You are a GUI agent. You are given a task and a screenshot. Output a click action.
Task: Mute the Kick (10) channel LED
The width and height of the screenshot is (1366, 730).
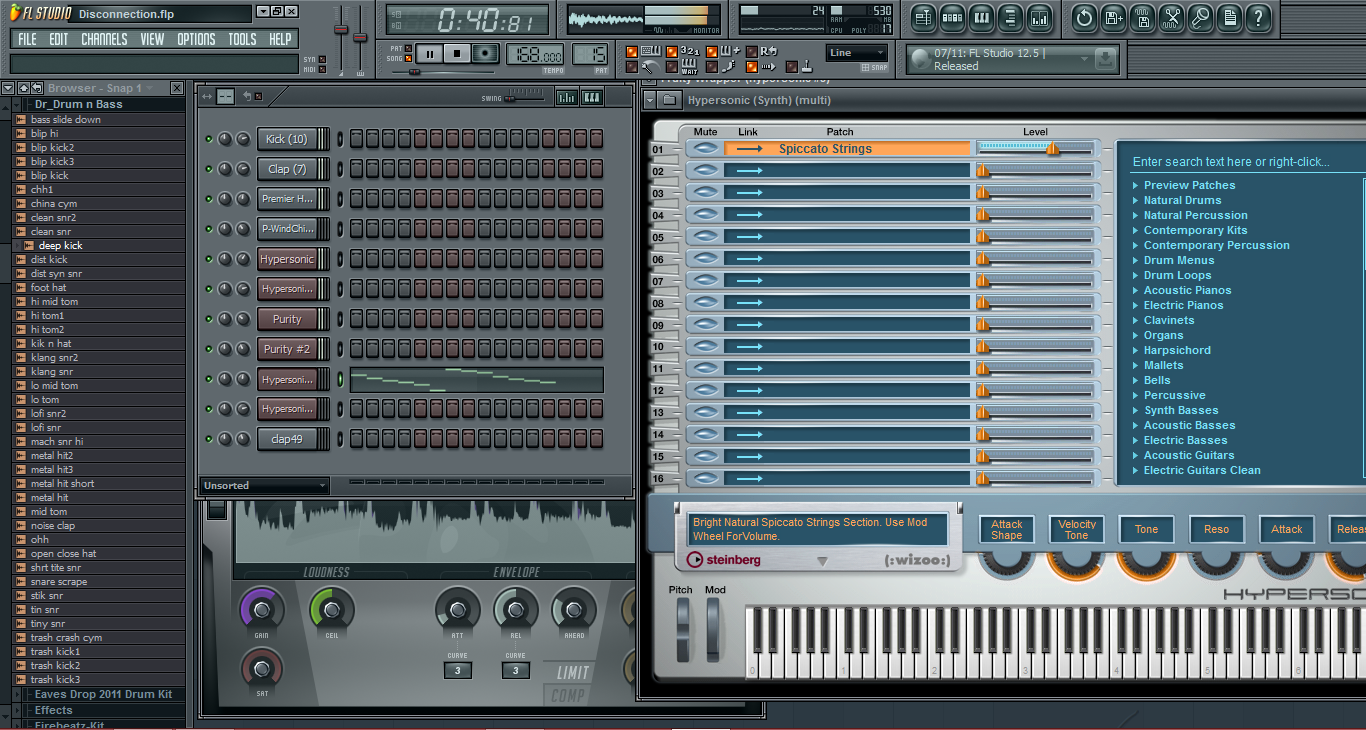pos(209,139)
